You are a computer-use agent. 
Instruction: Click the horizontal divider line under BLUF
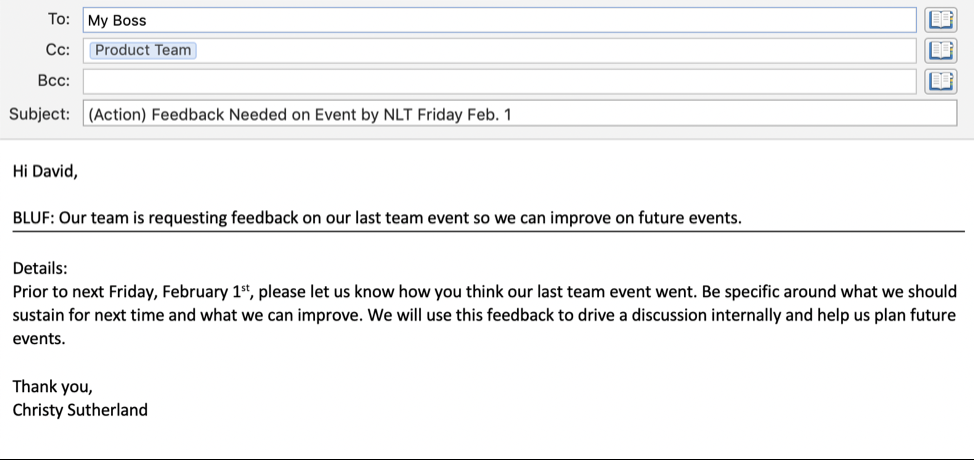(488, 232)
